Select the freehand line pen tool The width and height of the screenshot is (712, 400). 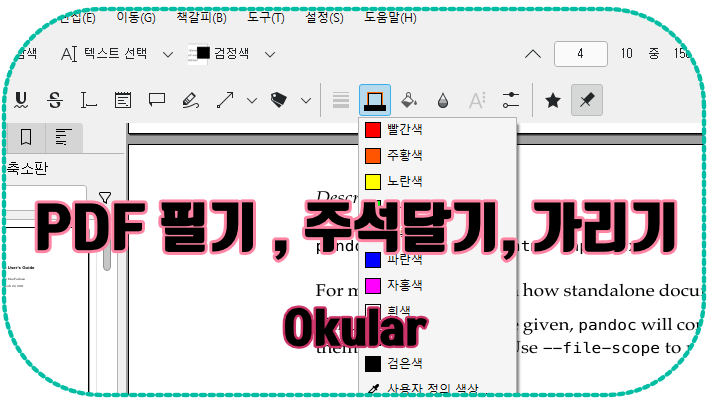click(191, 100)
